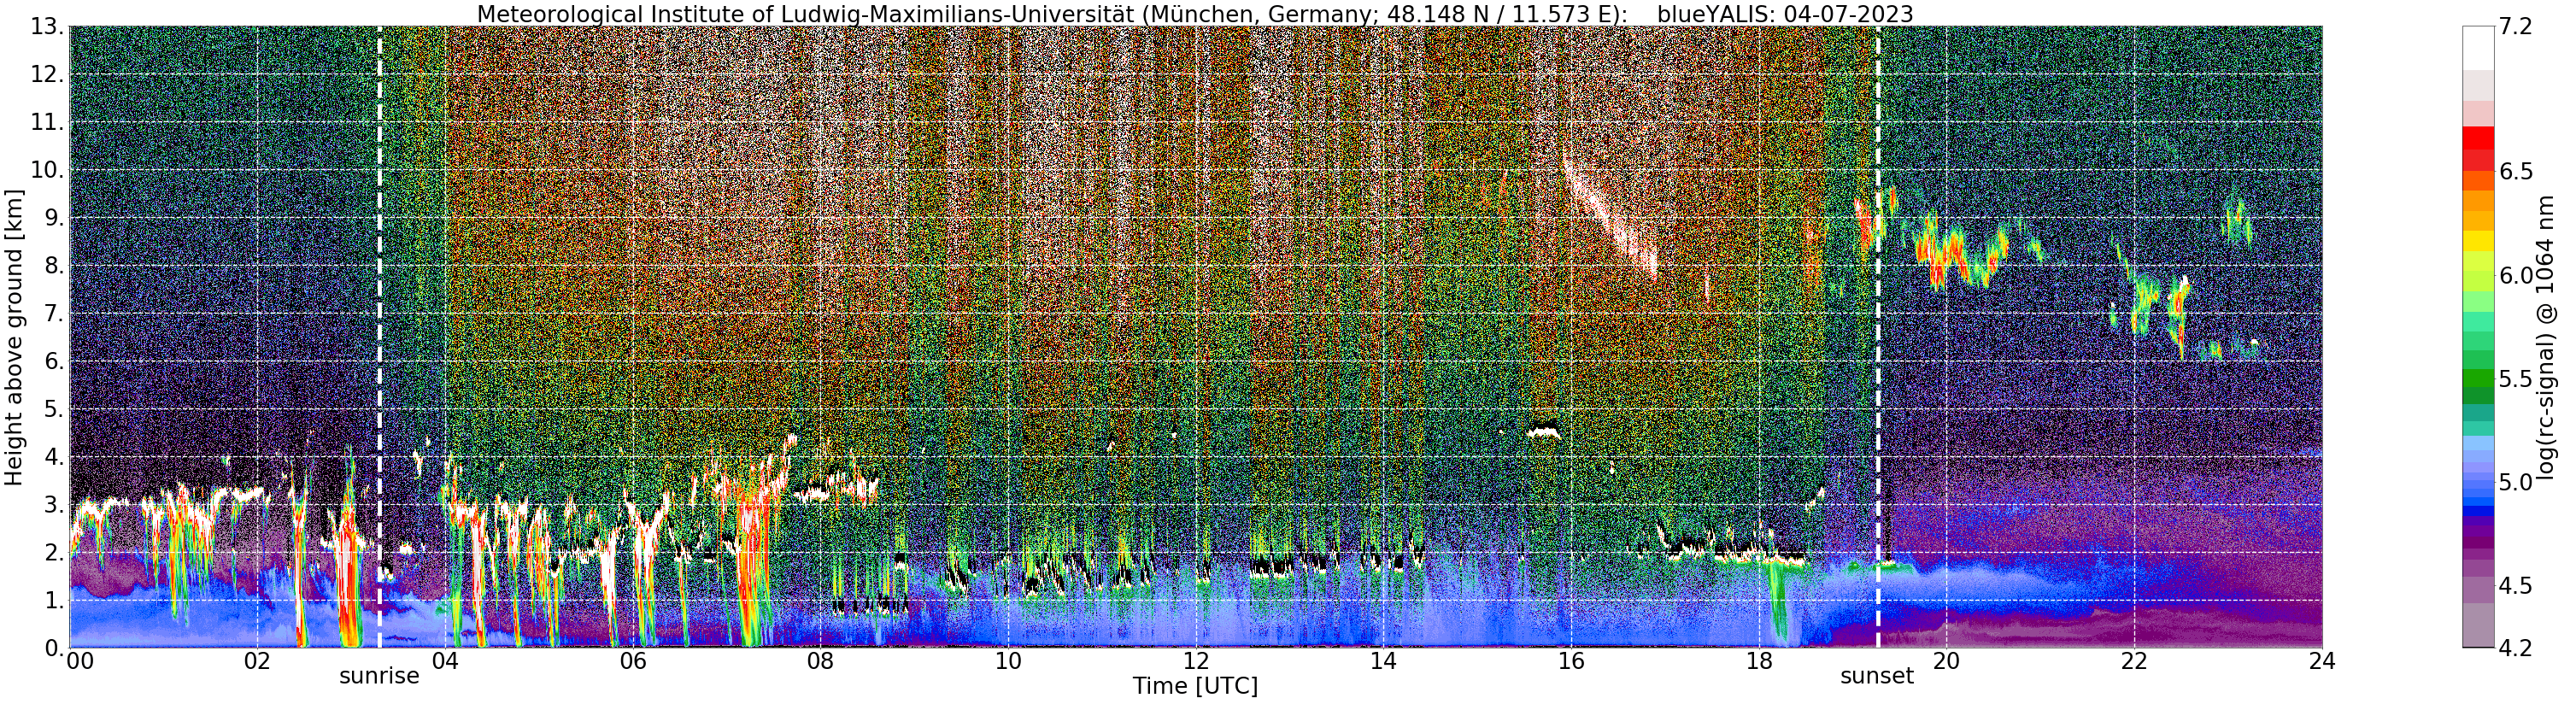Click the time tick '02'
This screenshot has width=2576, height=704.
(x=257, y=661)
